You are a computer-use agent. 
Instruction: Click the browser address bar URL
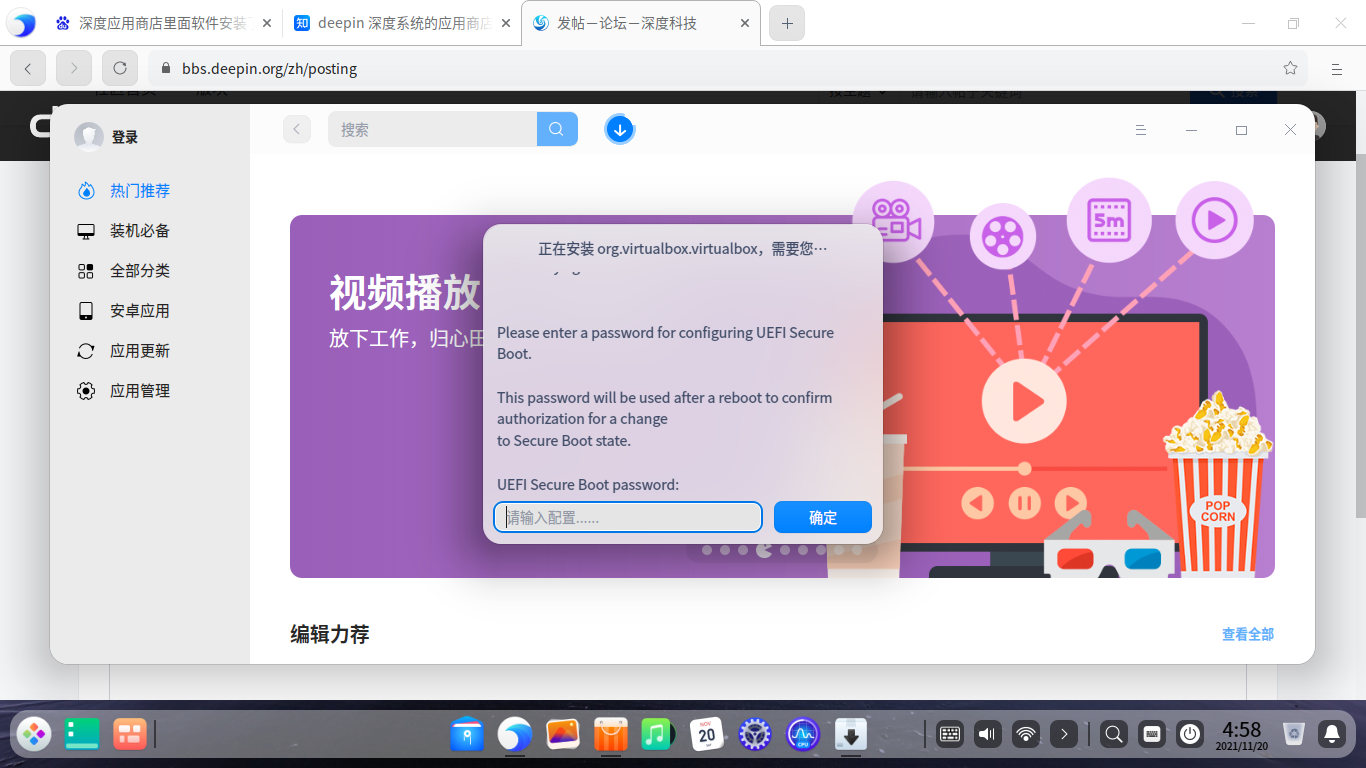tap(269, 69)
